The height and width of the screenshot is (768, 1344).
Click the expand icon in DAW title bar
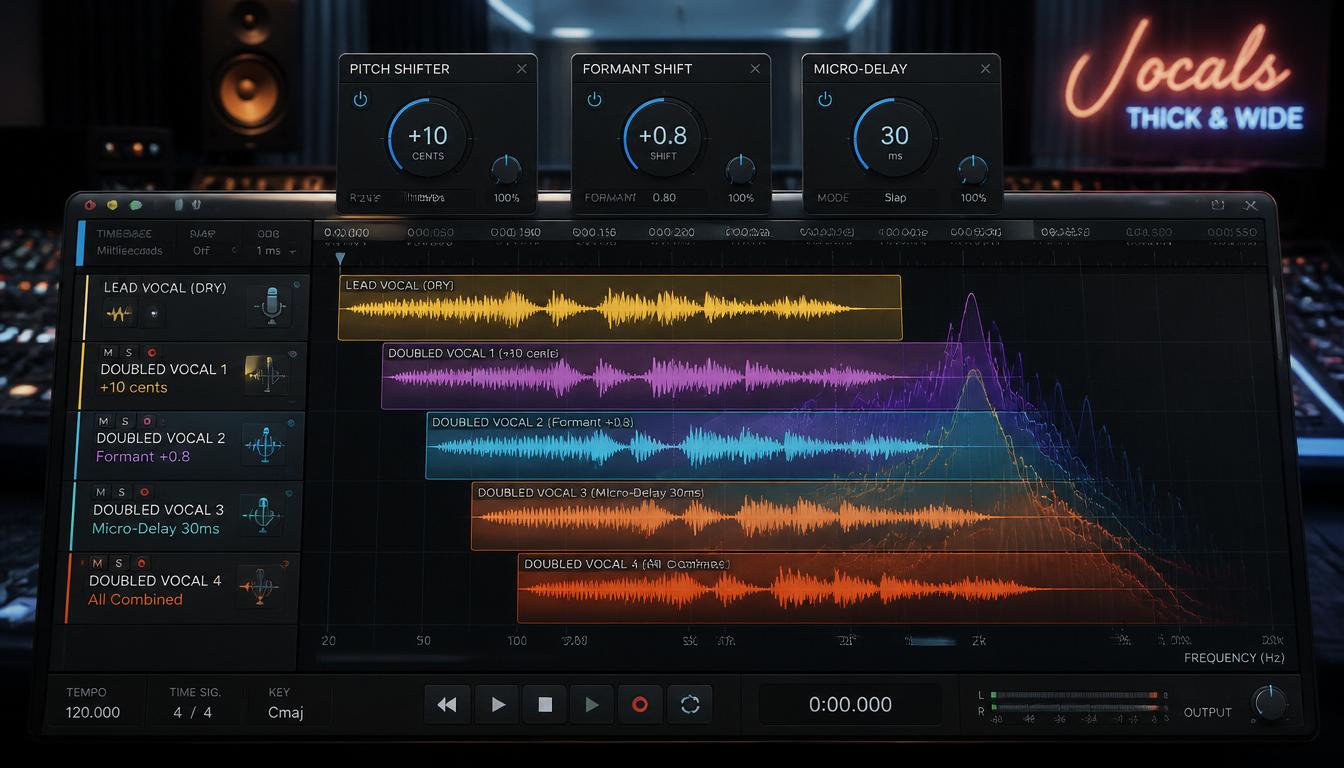1217,205
